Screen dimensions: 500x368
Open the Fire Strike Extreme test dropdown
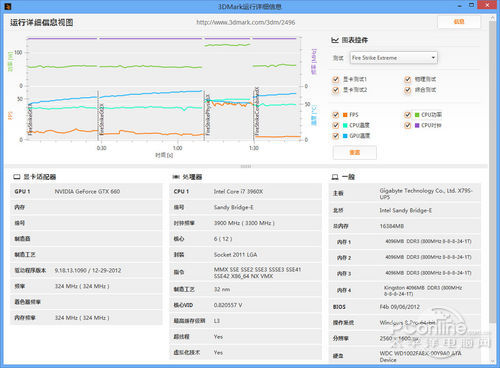393,58
